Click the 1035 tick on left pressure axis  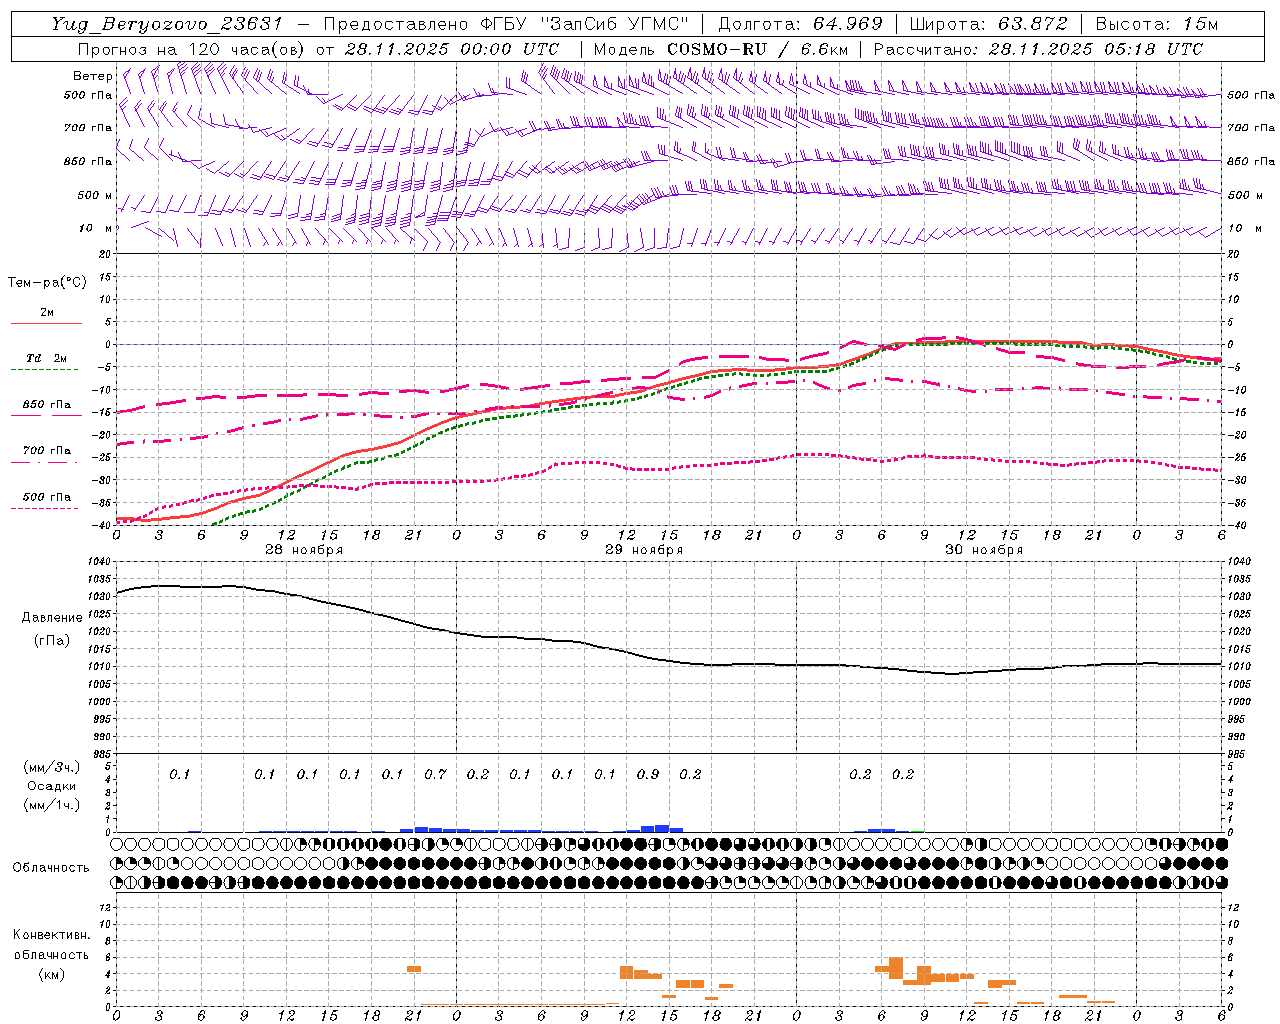(101, 579)
